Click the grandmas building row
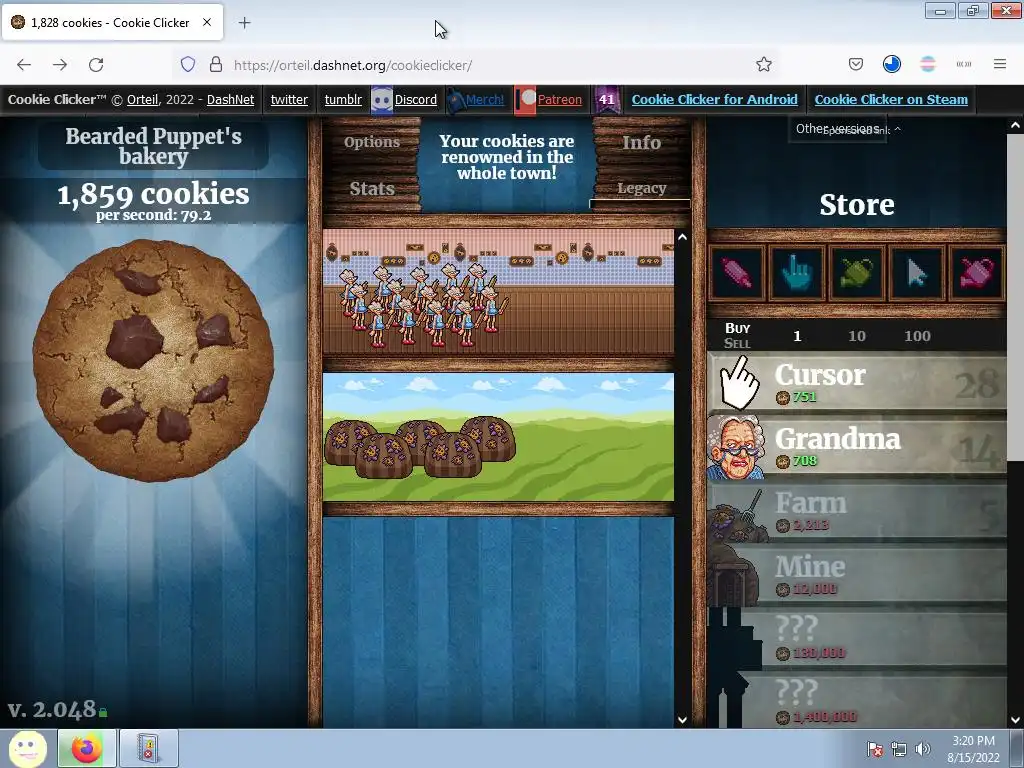This screenshot has height=768, width=1024. click(x=498, y=291)
